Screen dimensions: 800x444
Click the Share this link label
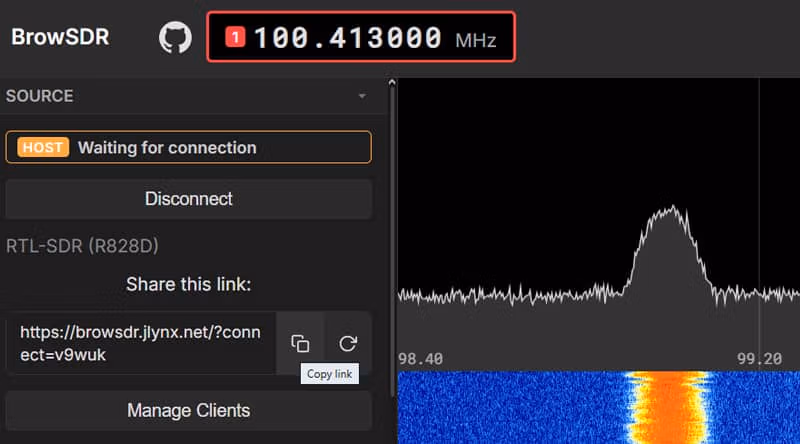coord(189,284)
